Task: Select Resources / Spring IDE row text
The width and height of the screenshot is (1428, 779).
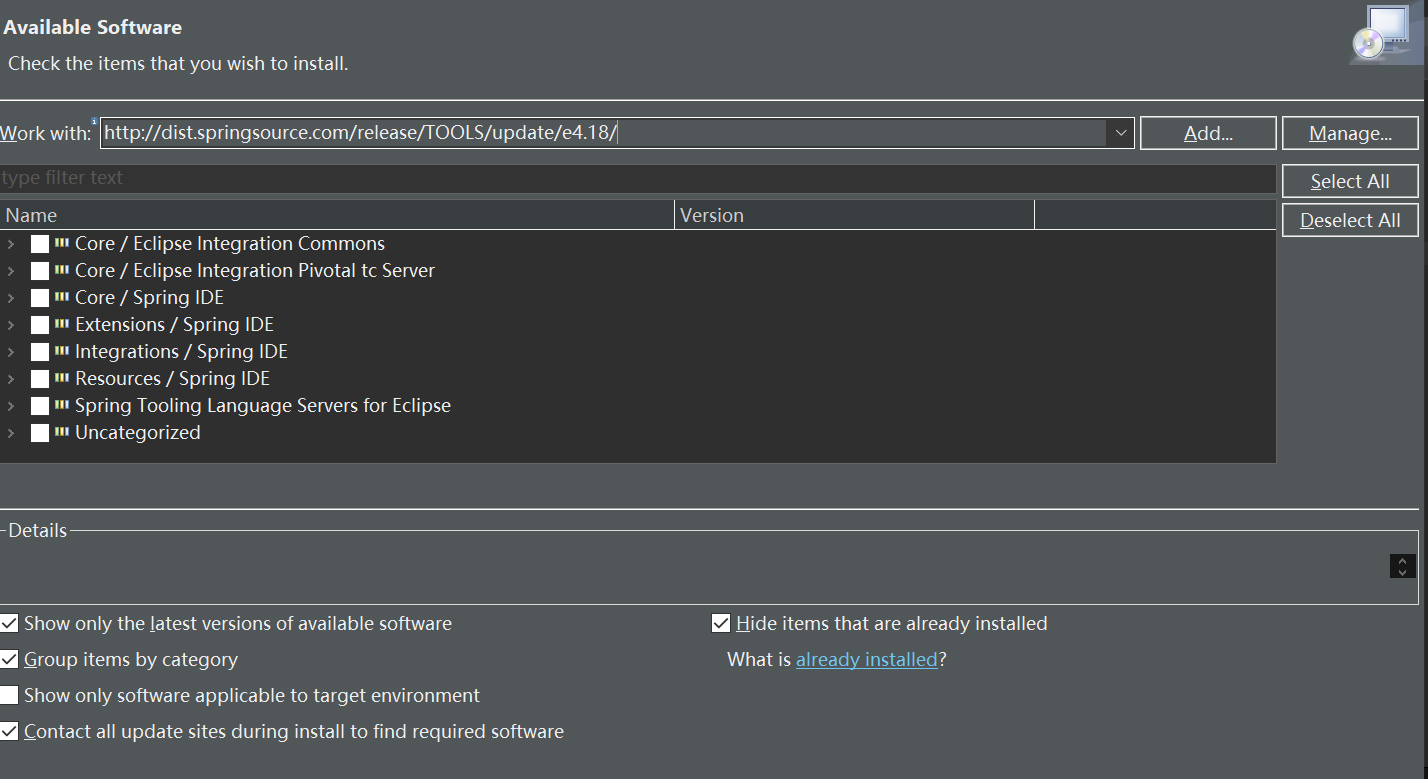Action: pos(172,378)
